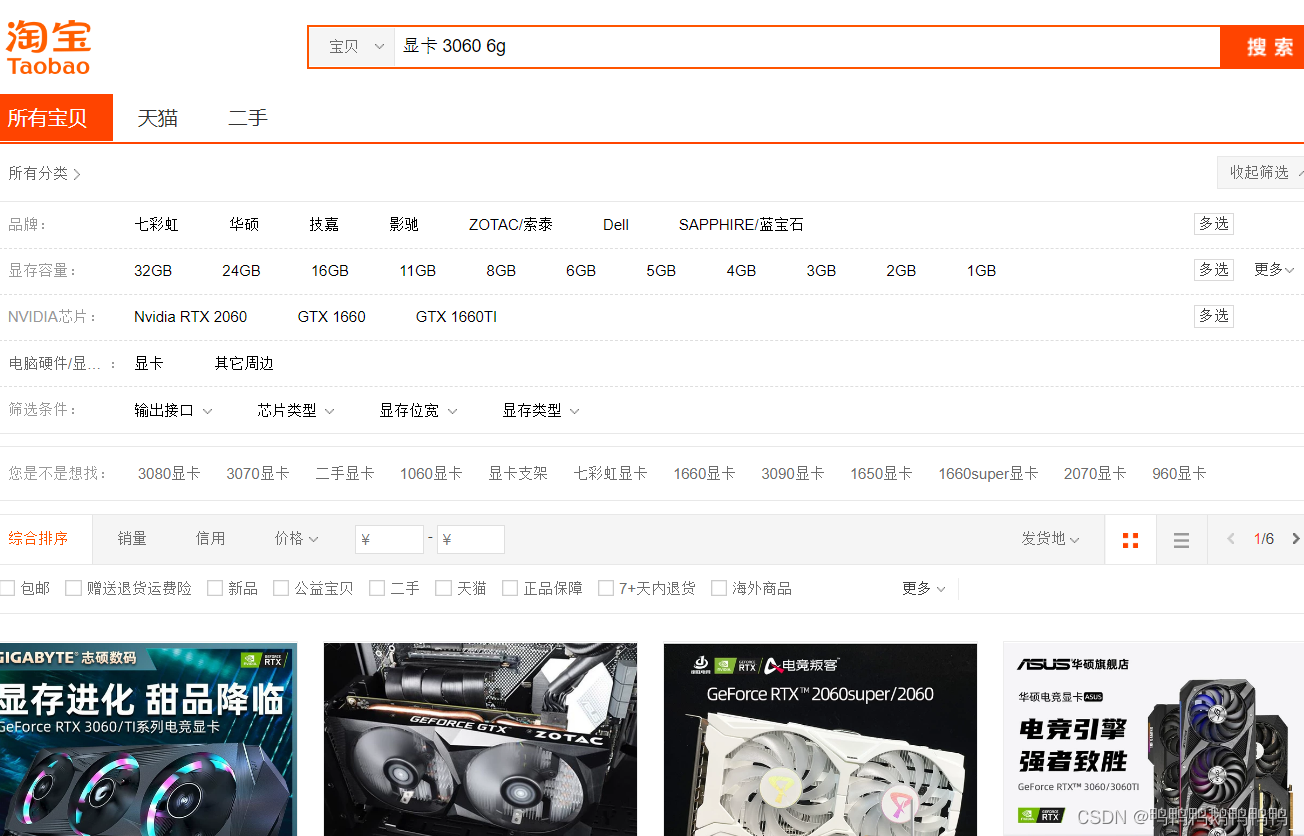This screenshot has height=836, width=1304.
Task: Open 电竞叛客 RTX 2060super product image
Action: 820,739
